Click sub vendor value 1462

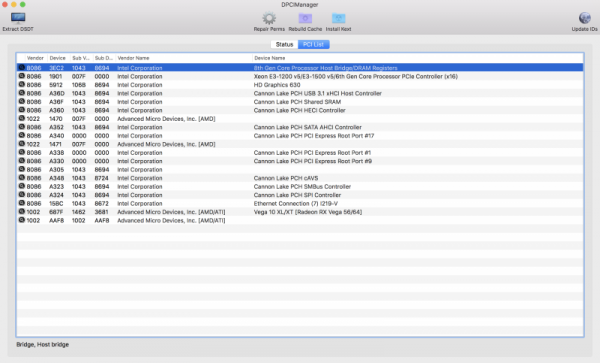tap(79, 212)
